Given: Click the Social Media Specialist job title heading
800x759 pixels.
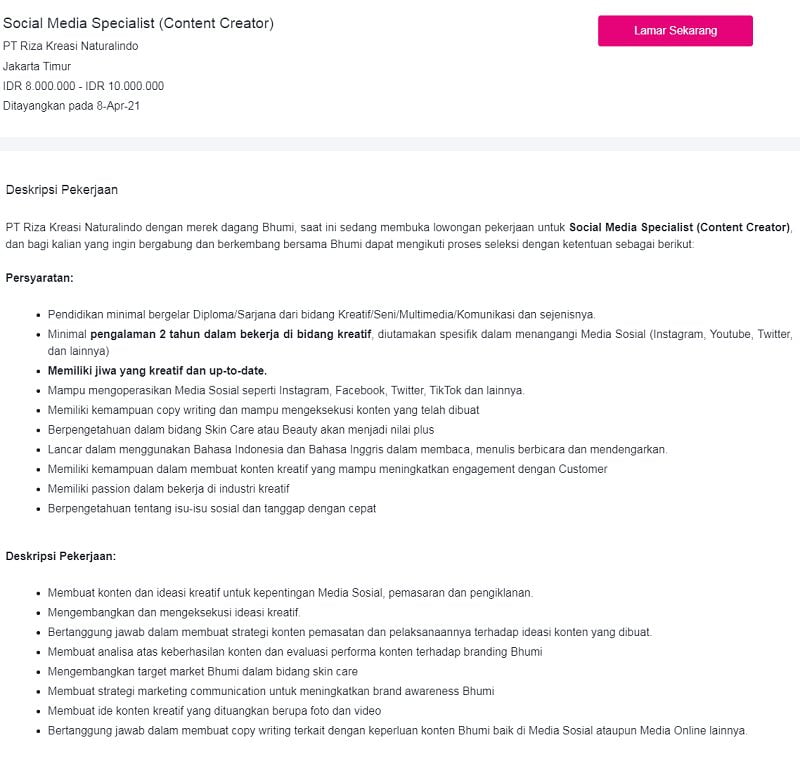Looking at the screenshot, I should pyautogui.click(x=138, y=23).
